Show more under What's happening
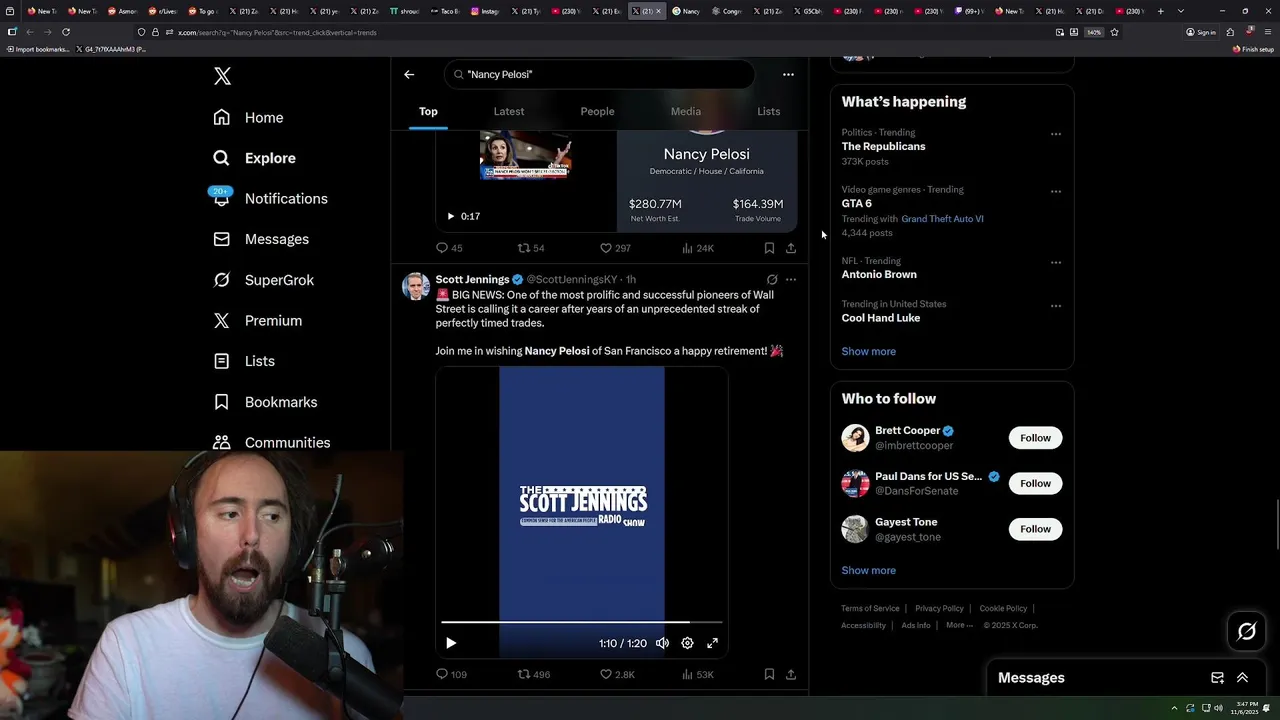This screenshot has width=1280, height=720. [x=869, y=351]
